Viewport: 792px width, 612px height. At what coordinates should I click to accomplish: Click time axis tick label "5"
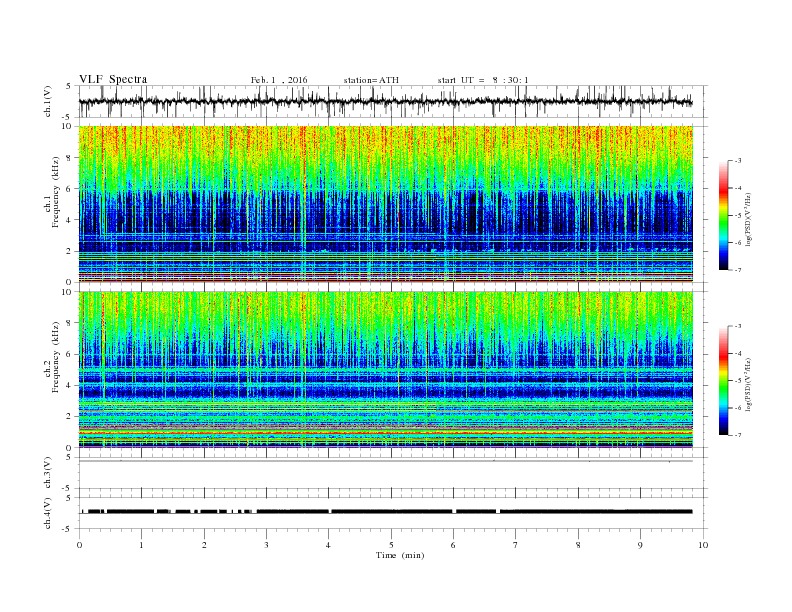391,545
